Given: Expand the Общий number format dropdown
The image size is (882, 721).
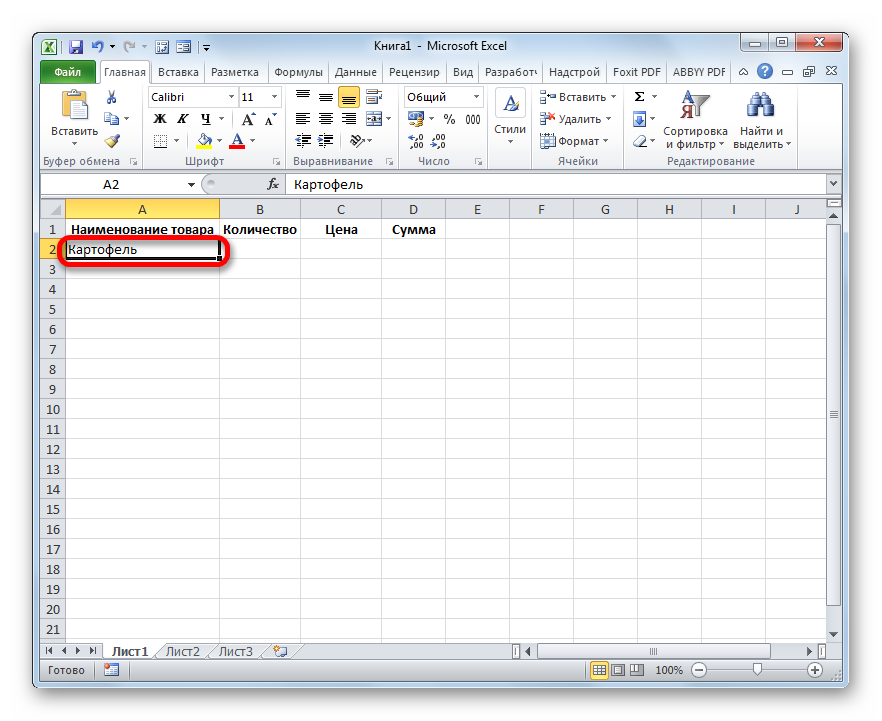Looking at the screenshot, I should tap(476, 97).
